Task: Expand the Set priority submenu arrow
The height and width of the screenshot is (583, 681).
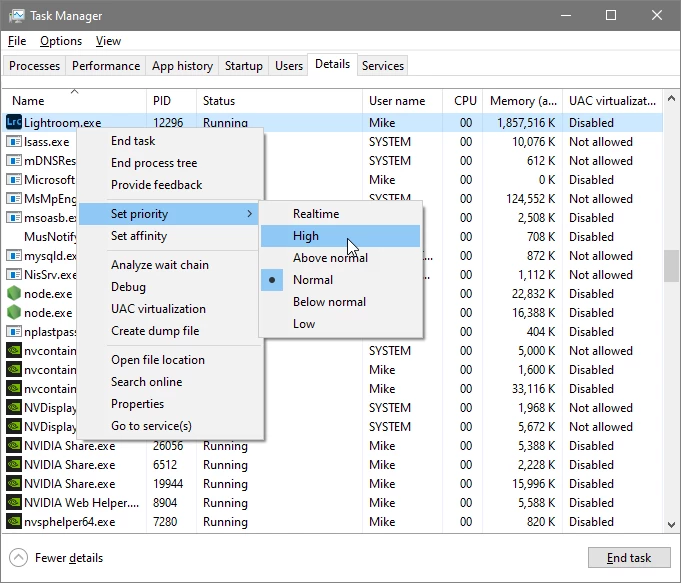Action: 249,214
